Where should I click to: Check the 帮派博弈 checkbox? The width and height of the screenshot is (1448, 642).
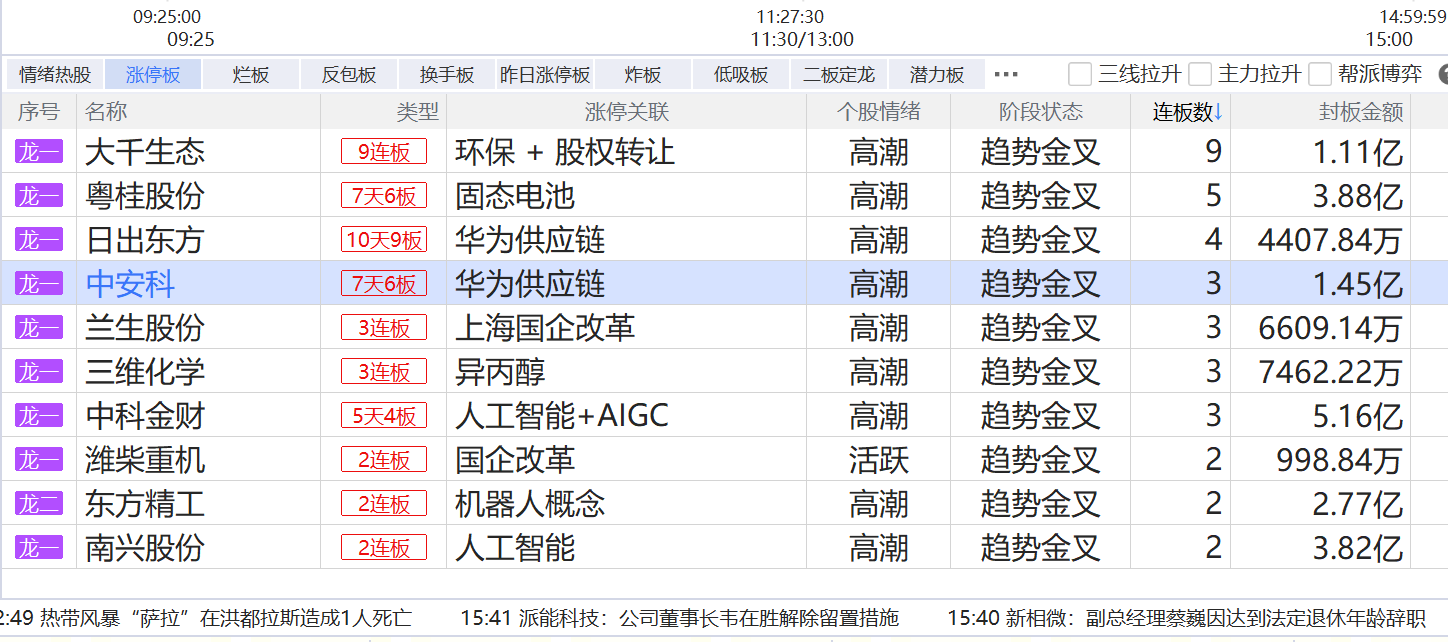[1320, 74]
